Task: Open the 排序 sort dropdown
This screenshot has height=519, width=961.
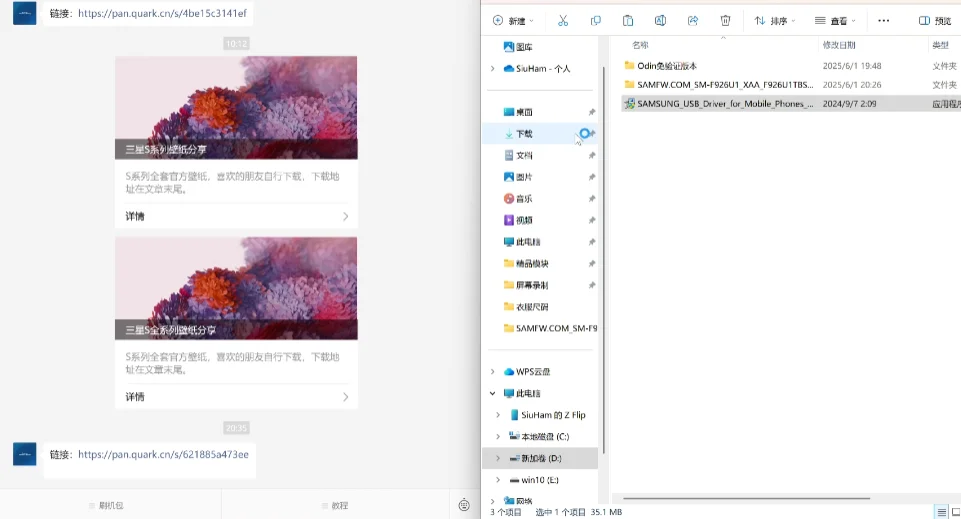Action: pyautogui.click(x=774, y=21)
